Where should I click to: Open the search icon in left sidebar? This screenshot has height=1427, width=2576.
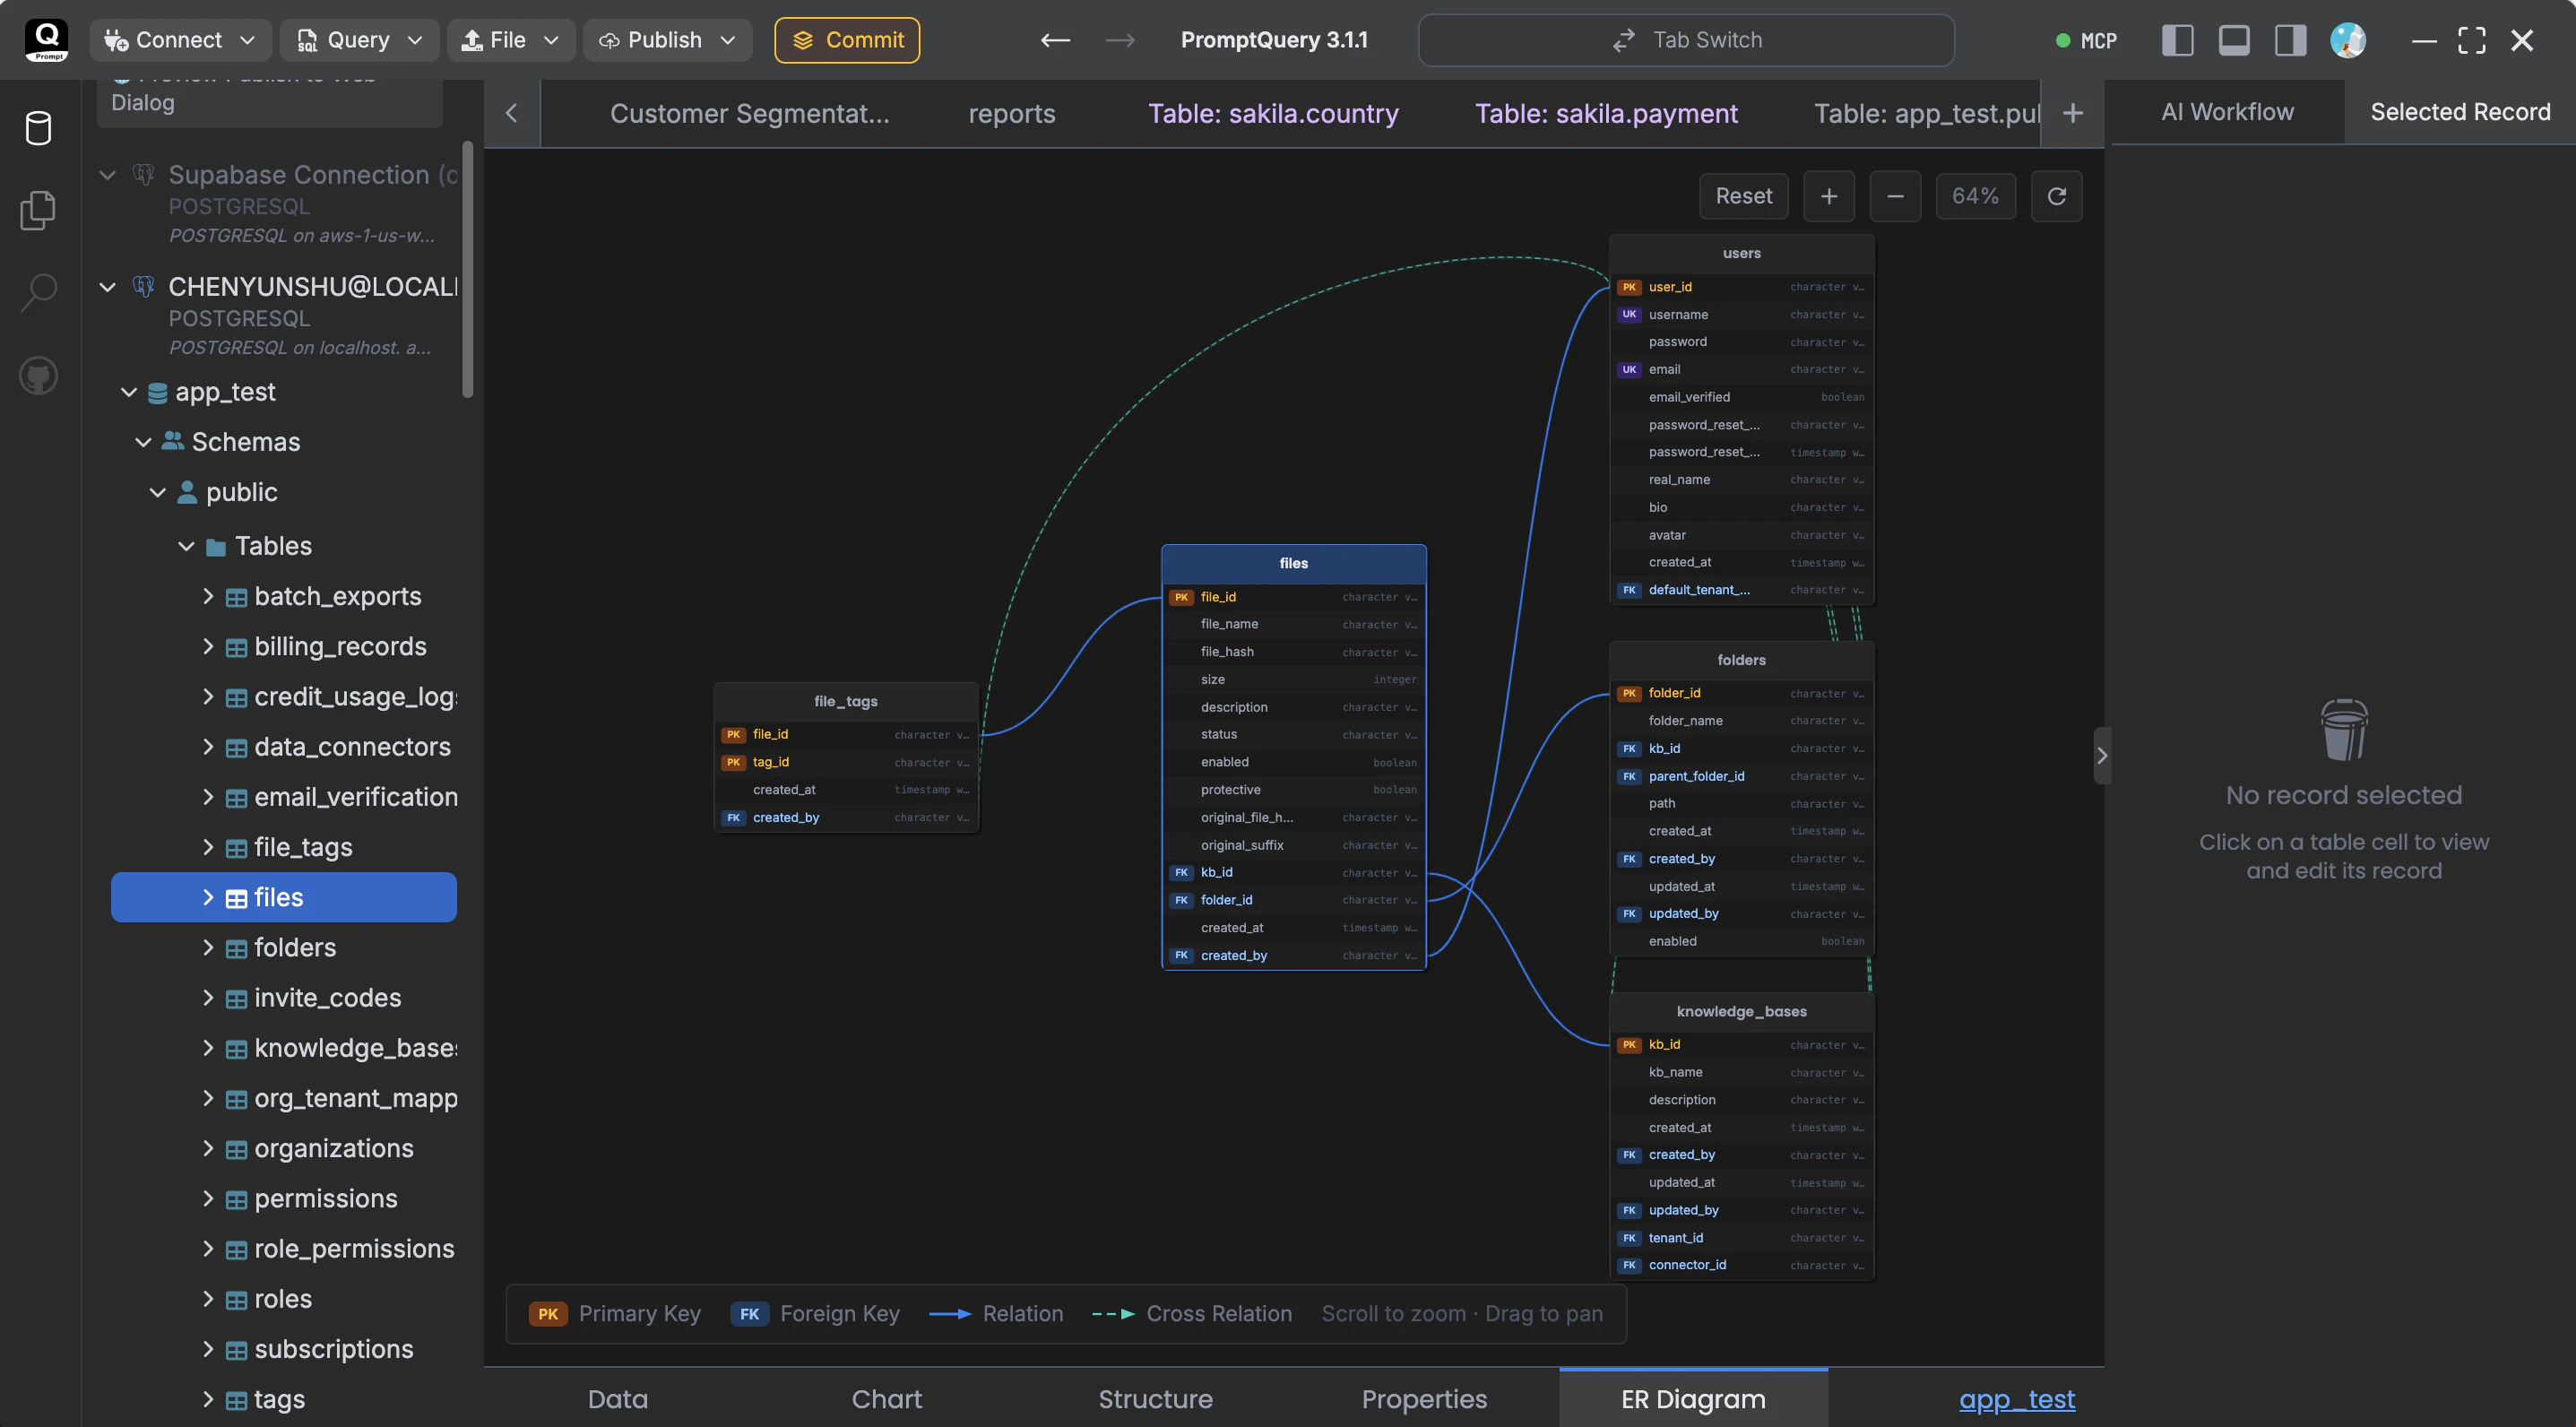tap(38, 292)
